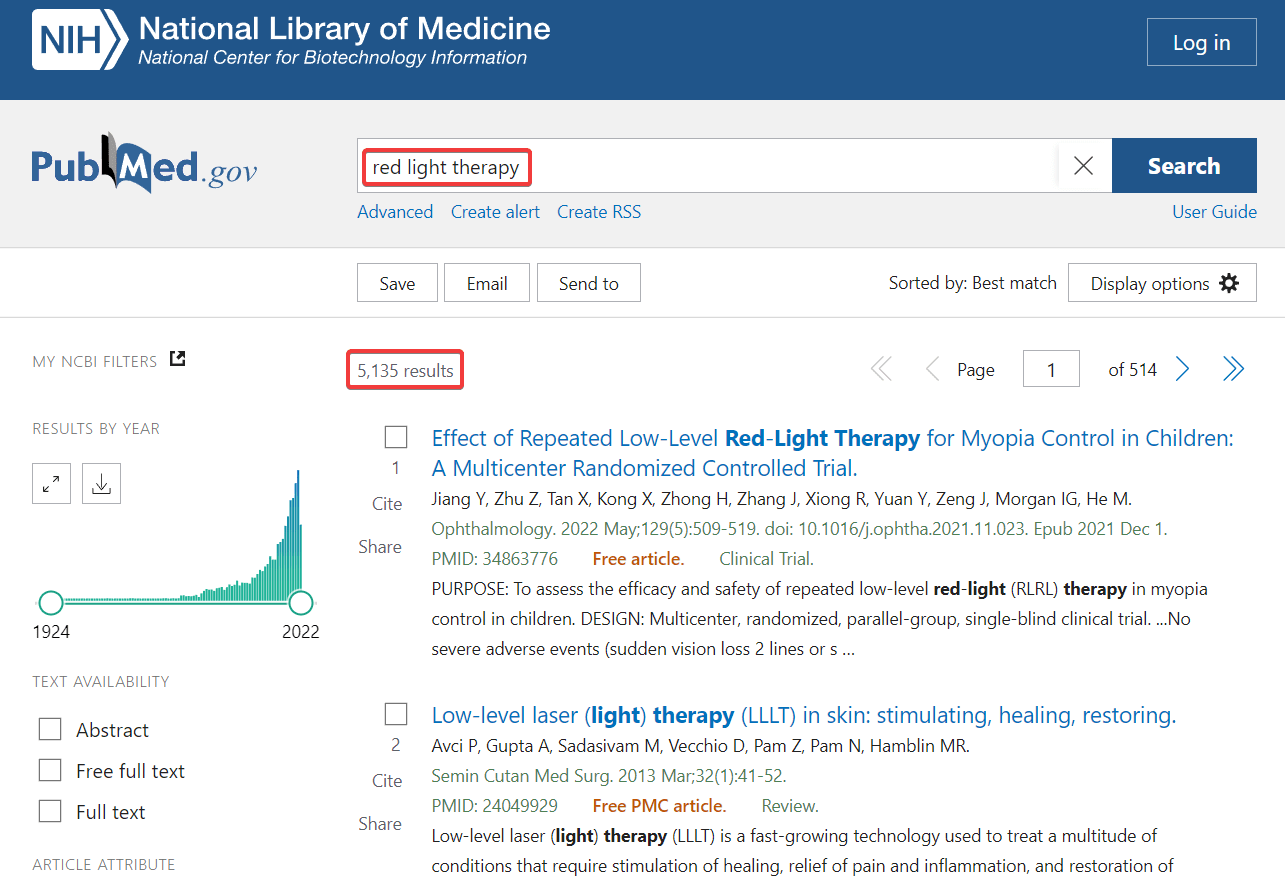Open the Email results button

pos(487,283)
